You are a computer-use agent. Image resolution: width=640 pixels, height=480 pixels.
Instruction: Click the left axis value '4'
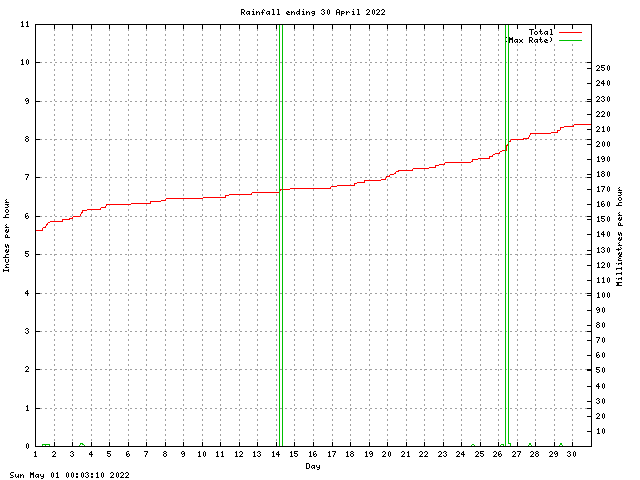click(x=27, y=293)
